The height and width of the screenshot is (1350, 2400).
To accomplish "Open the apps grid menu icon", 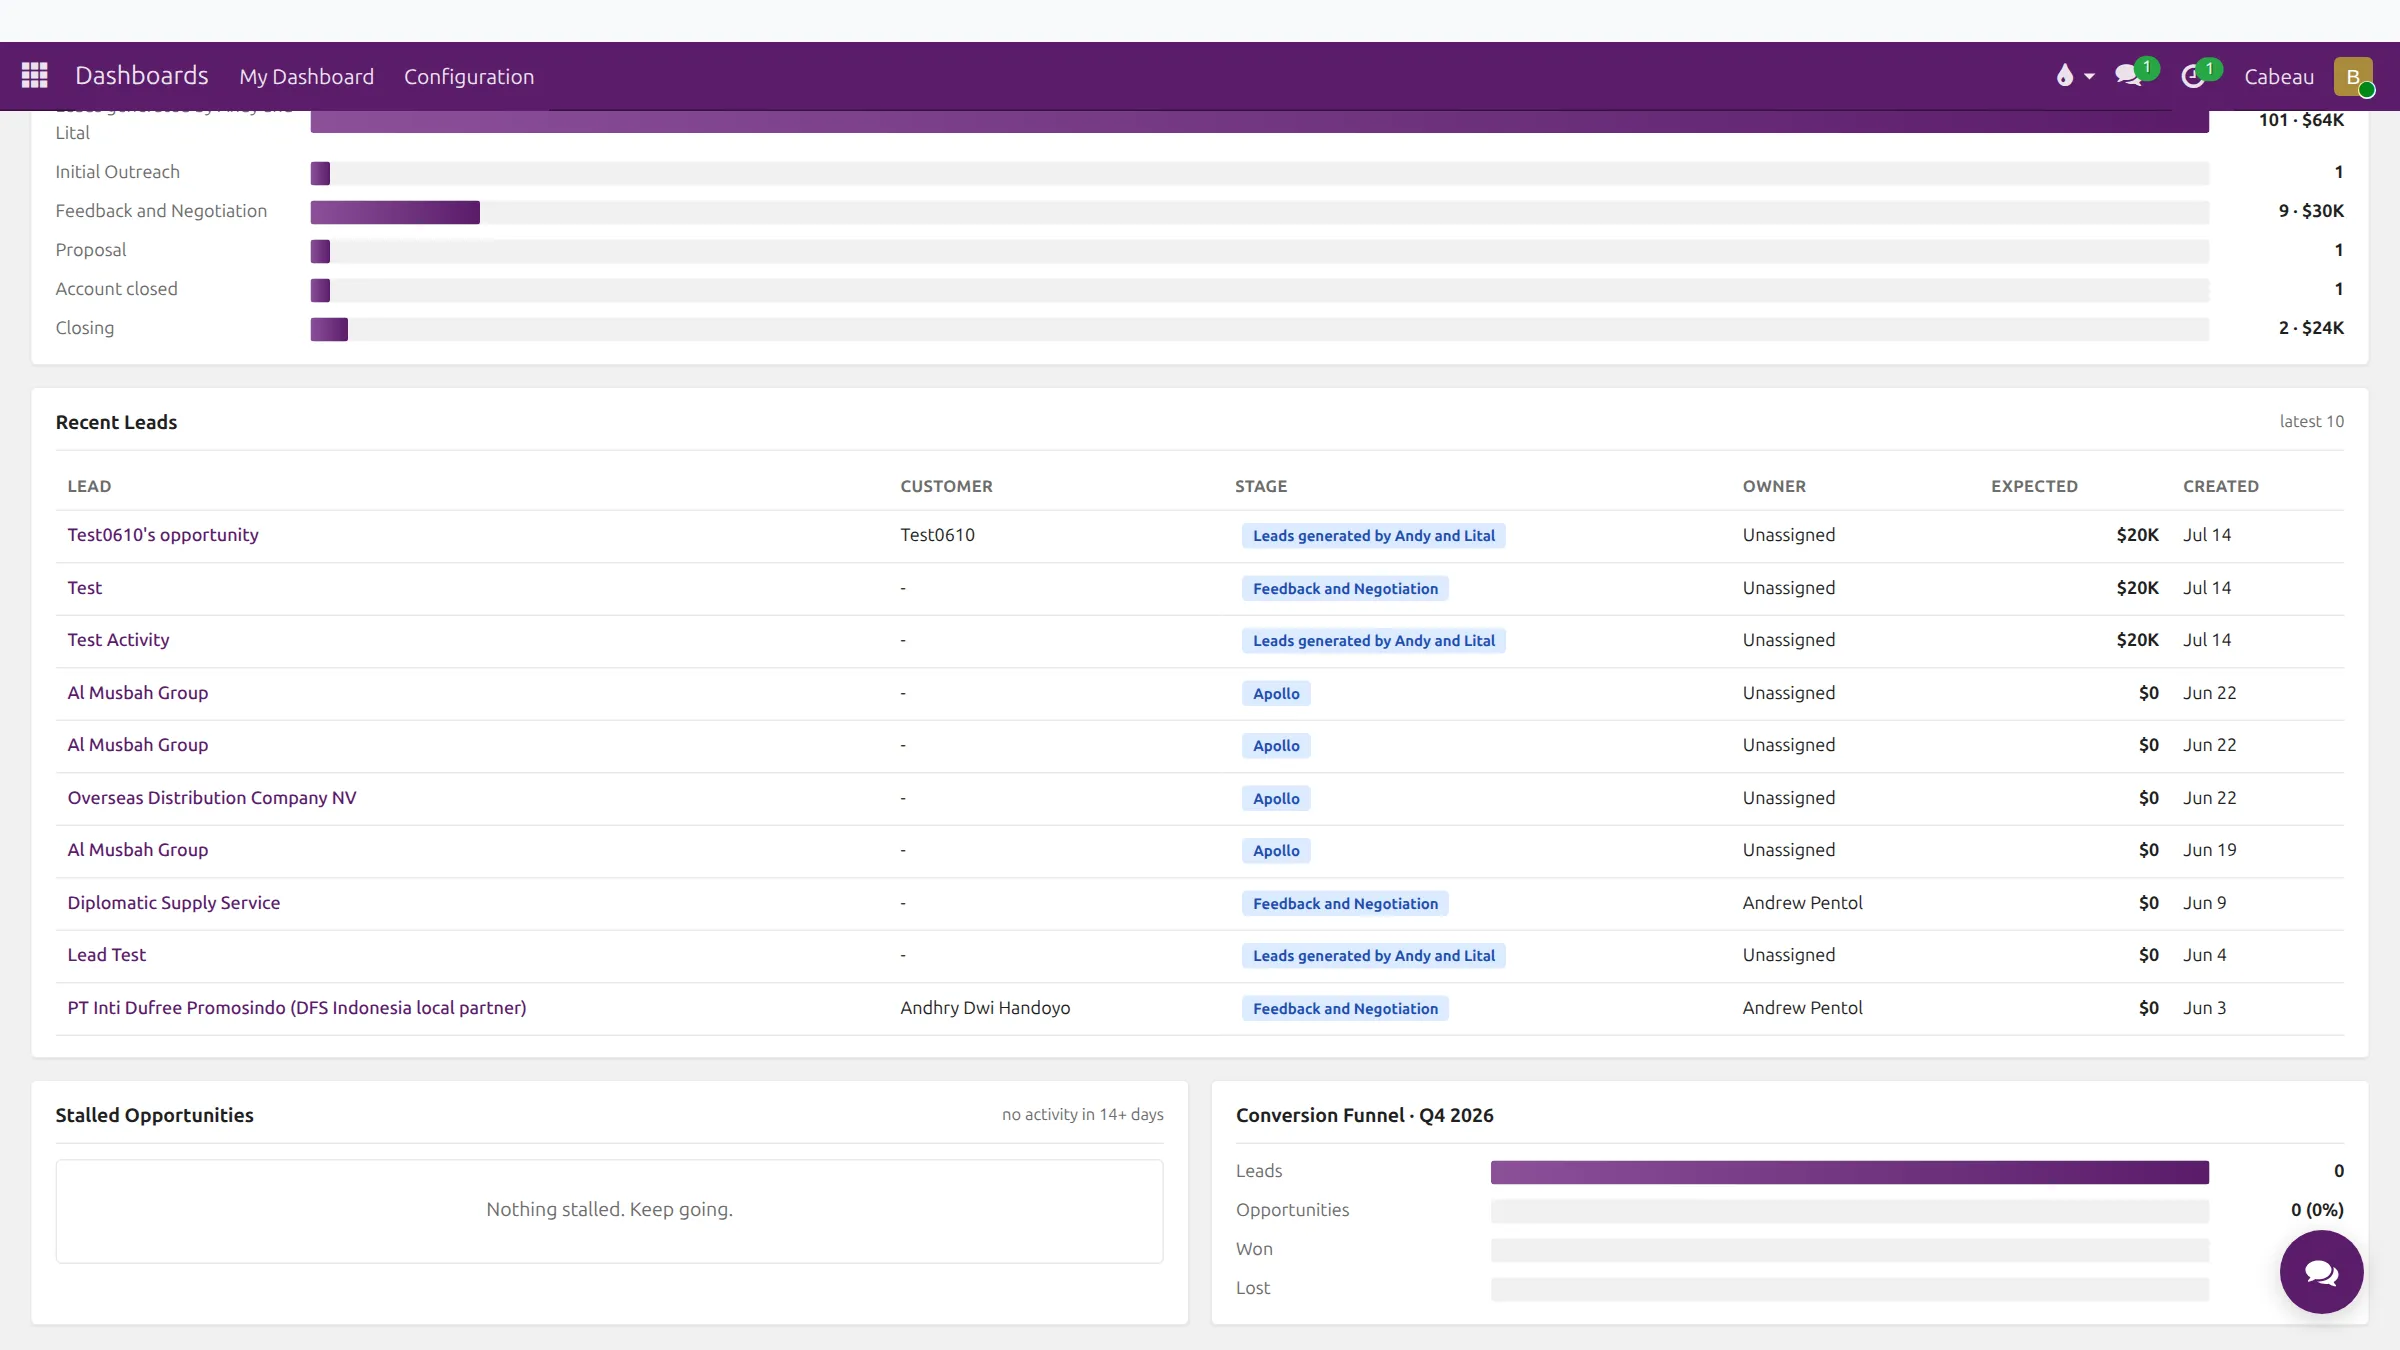I will coord(35,76).
